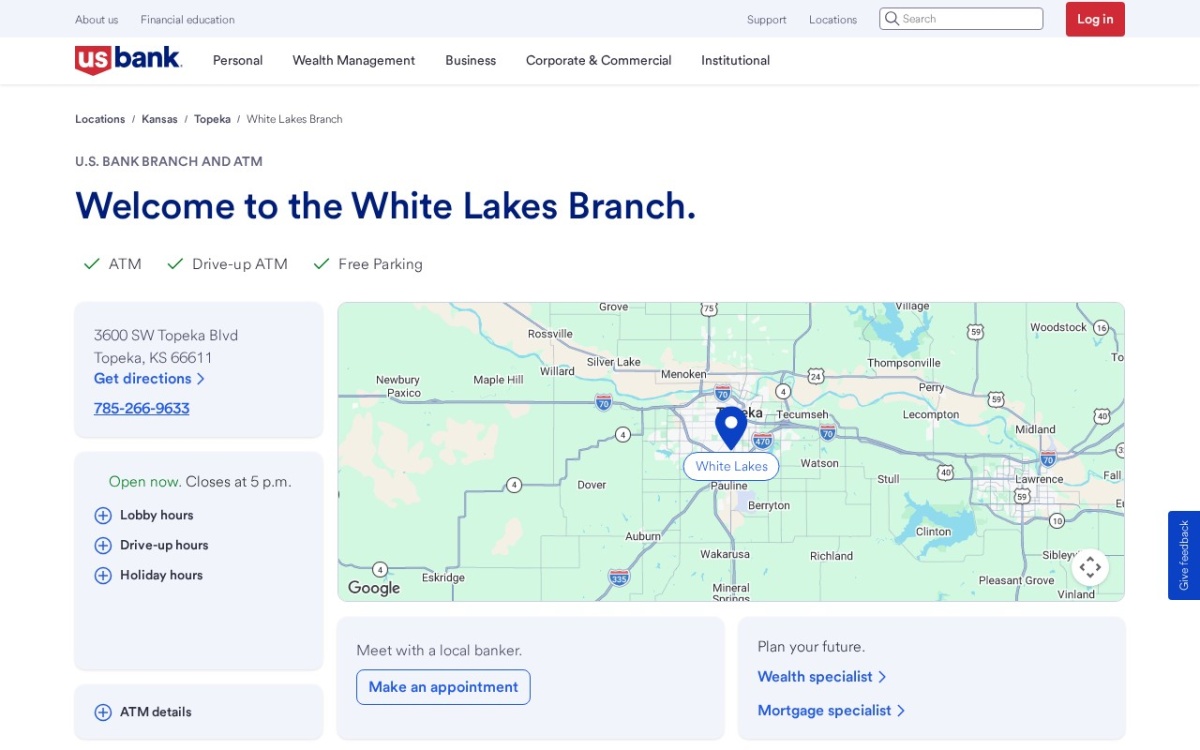1200x750 pixels.
Task: Go to Kansas breadcrumb
Action: coord(160,119)
